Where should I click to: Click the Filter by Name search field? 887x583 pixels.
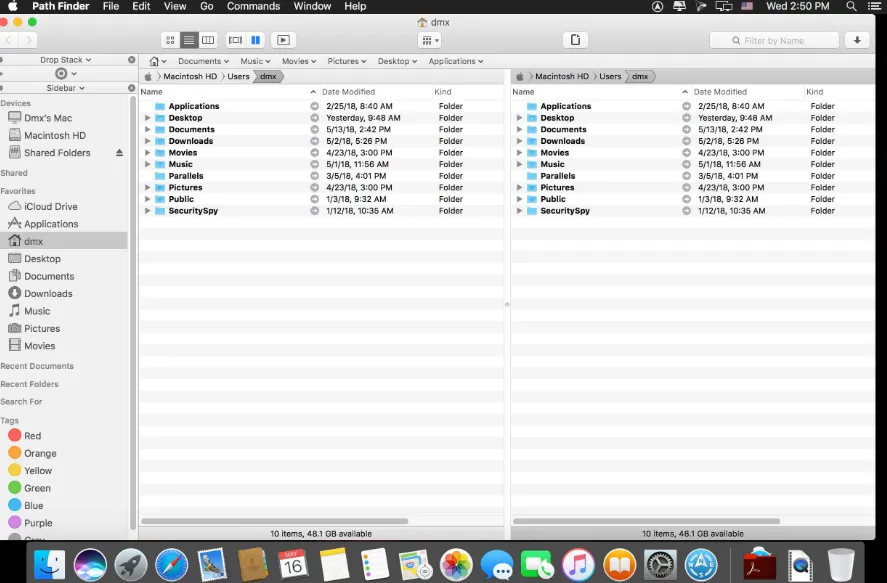tap(774, 40)
